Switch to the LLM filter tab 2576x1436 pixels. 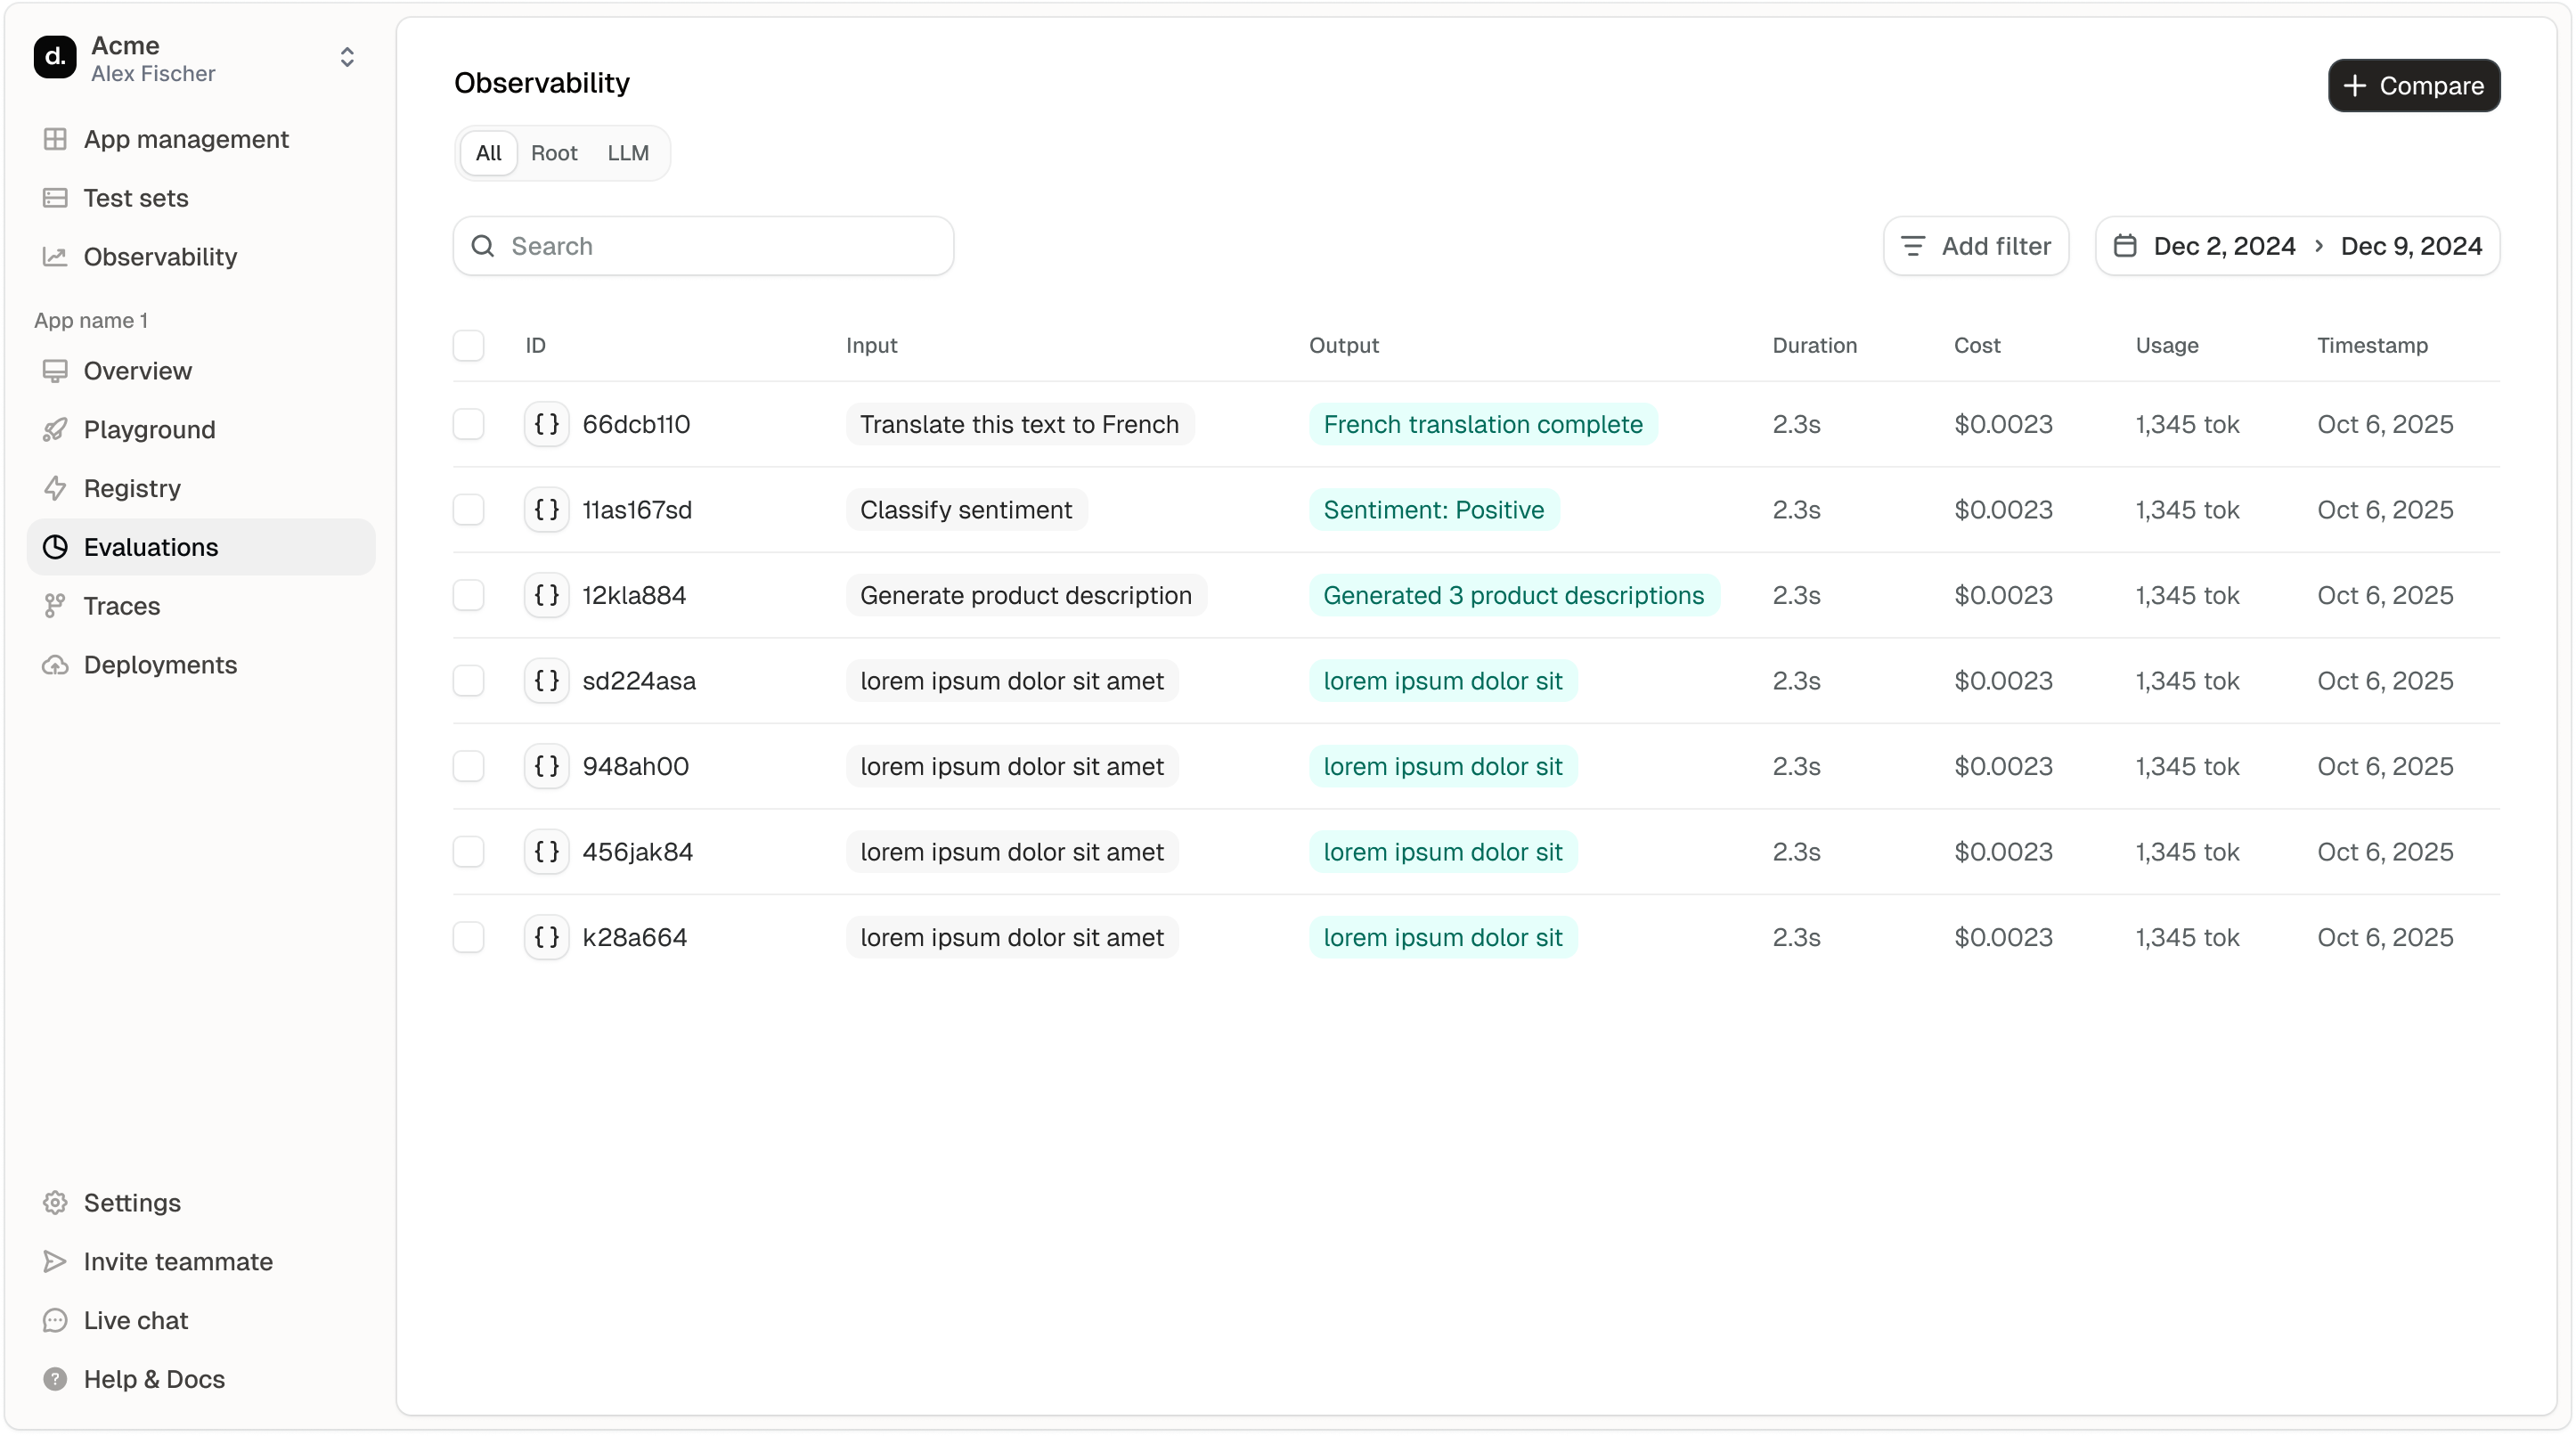[627, 153]
